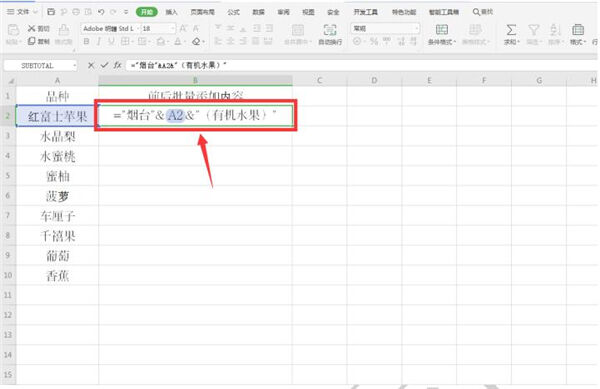Open the 文件 menu

pyautogui.click(x=22, y=12)
